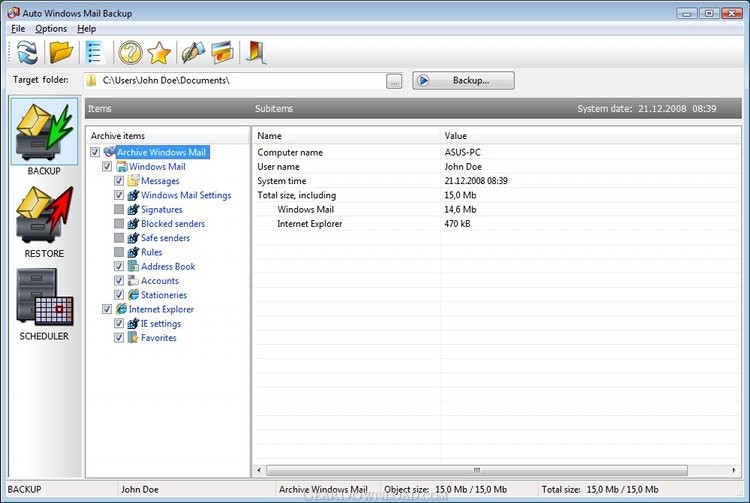Select the User name row
The image size is (750, 503).
pyautogui.click(x=496, y=166)
